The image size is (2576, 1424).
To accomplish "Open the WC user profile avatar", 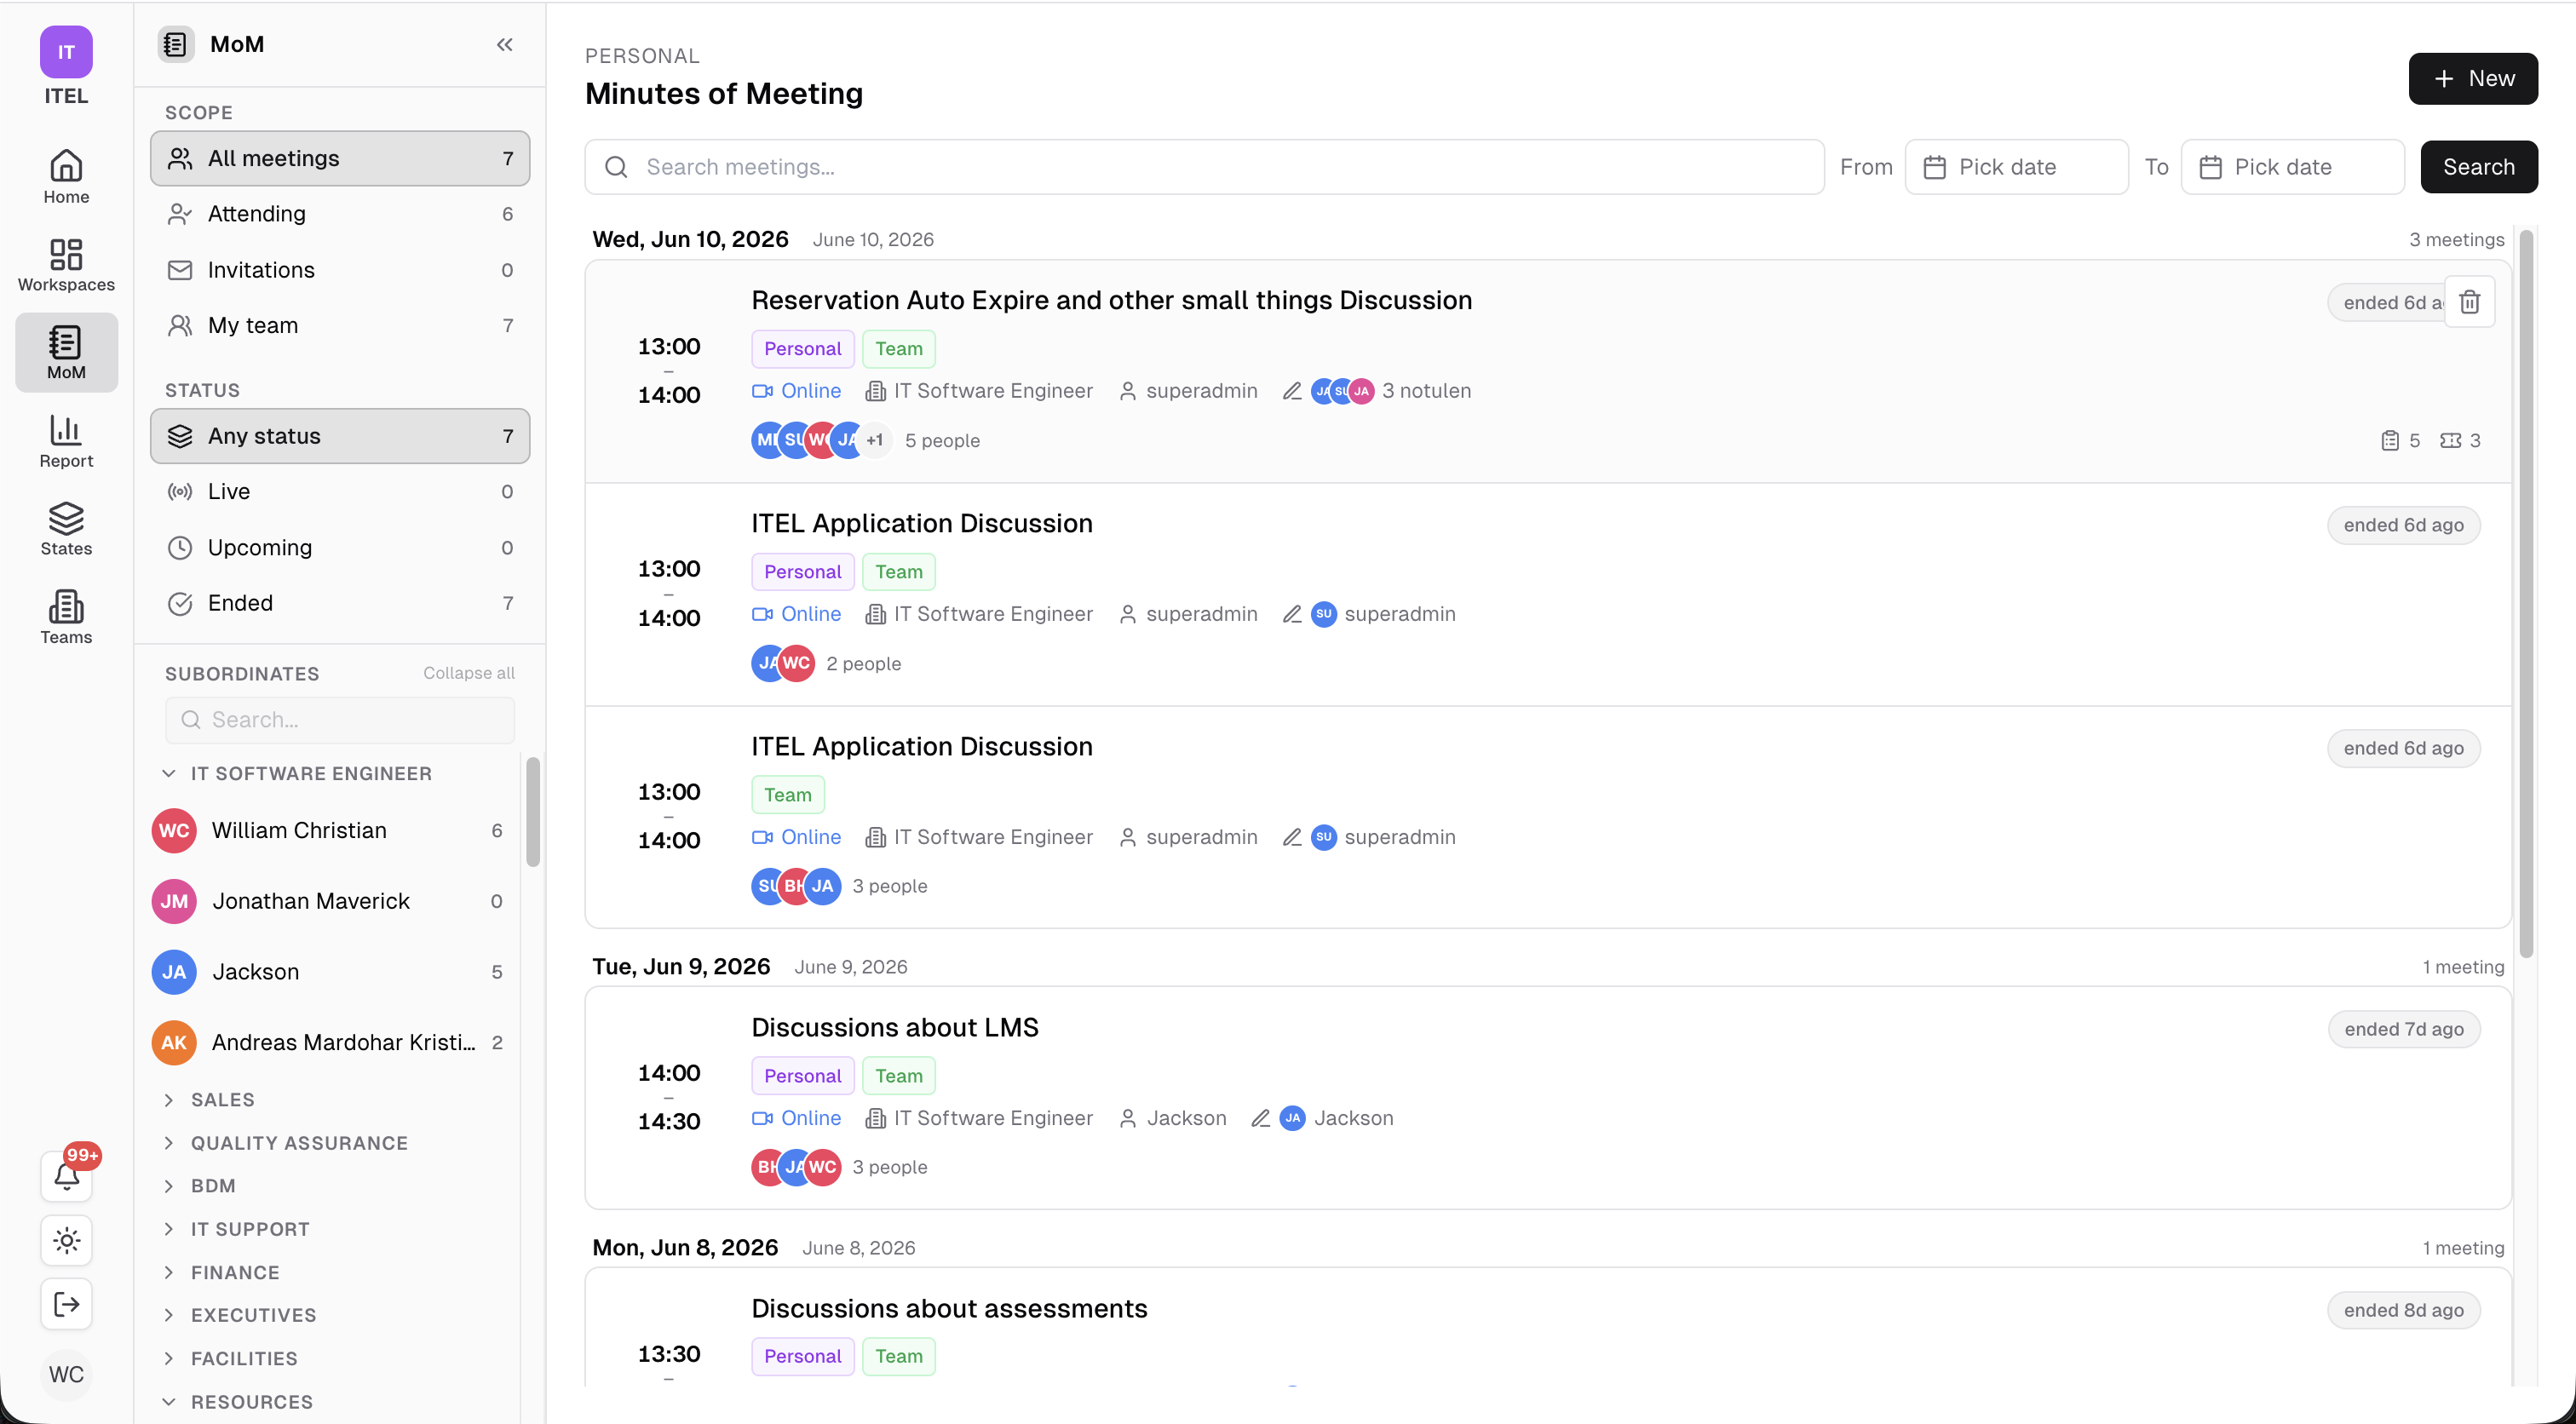I will coord(66,1374).
